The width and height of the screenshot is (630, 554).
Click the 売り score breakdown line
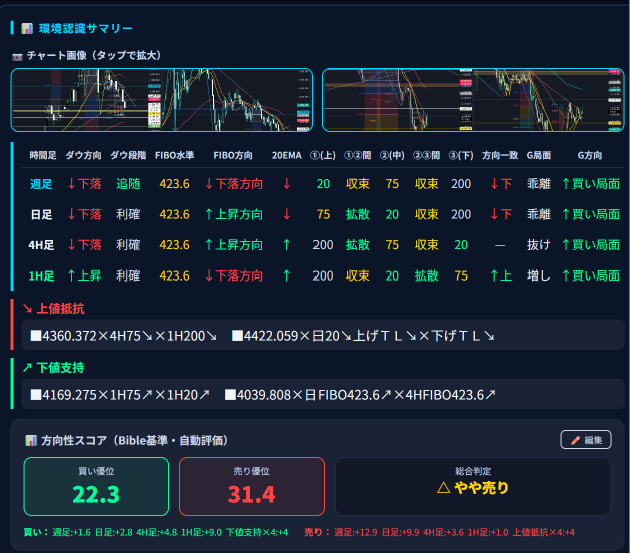[x=440, y=533]
